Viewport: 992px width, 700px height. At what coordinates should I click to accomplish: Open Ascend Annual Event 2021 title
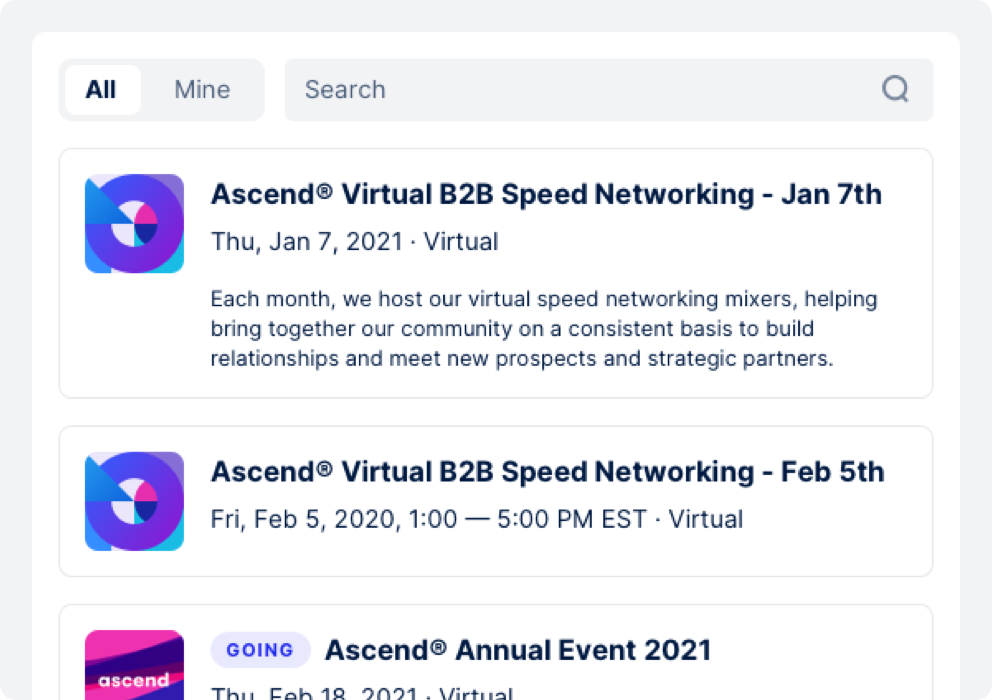tap(518, 650)
